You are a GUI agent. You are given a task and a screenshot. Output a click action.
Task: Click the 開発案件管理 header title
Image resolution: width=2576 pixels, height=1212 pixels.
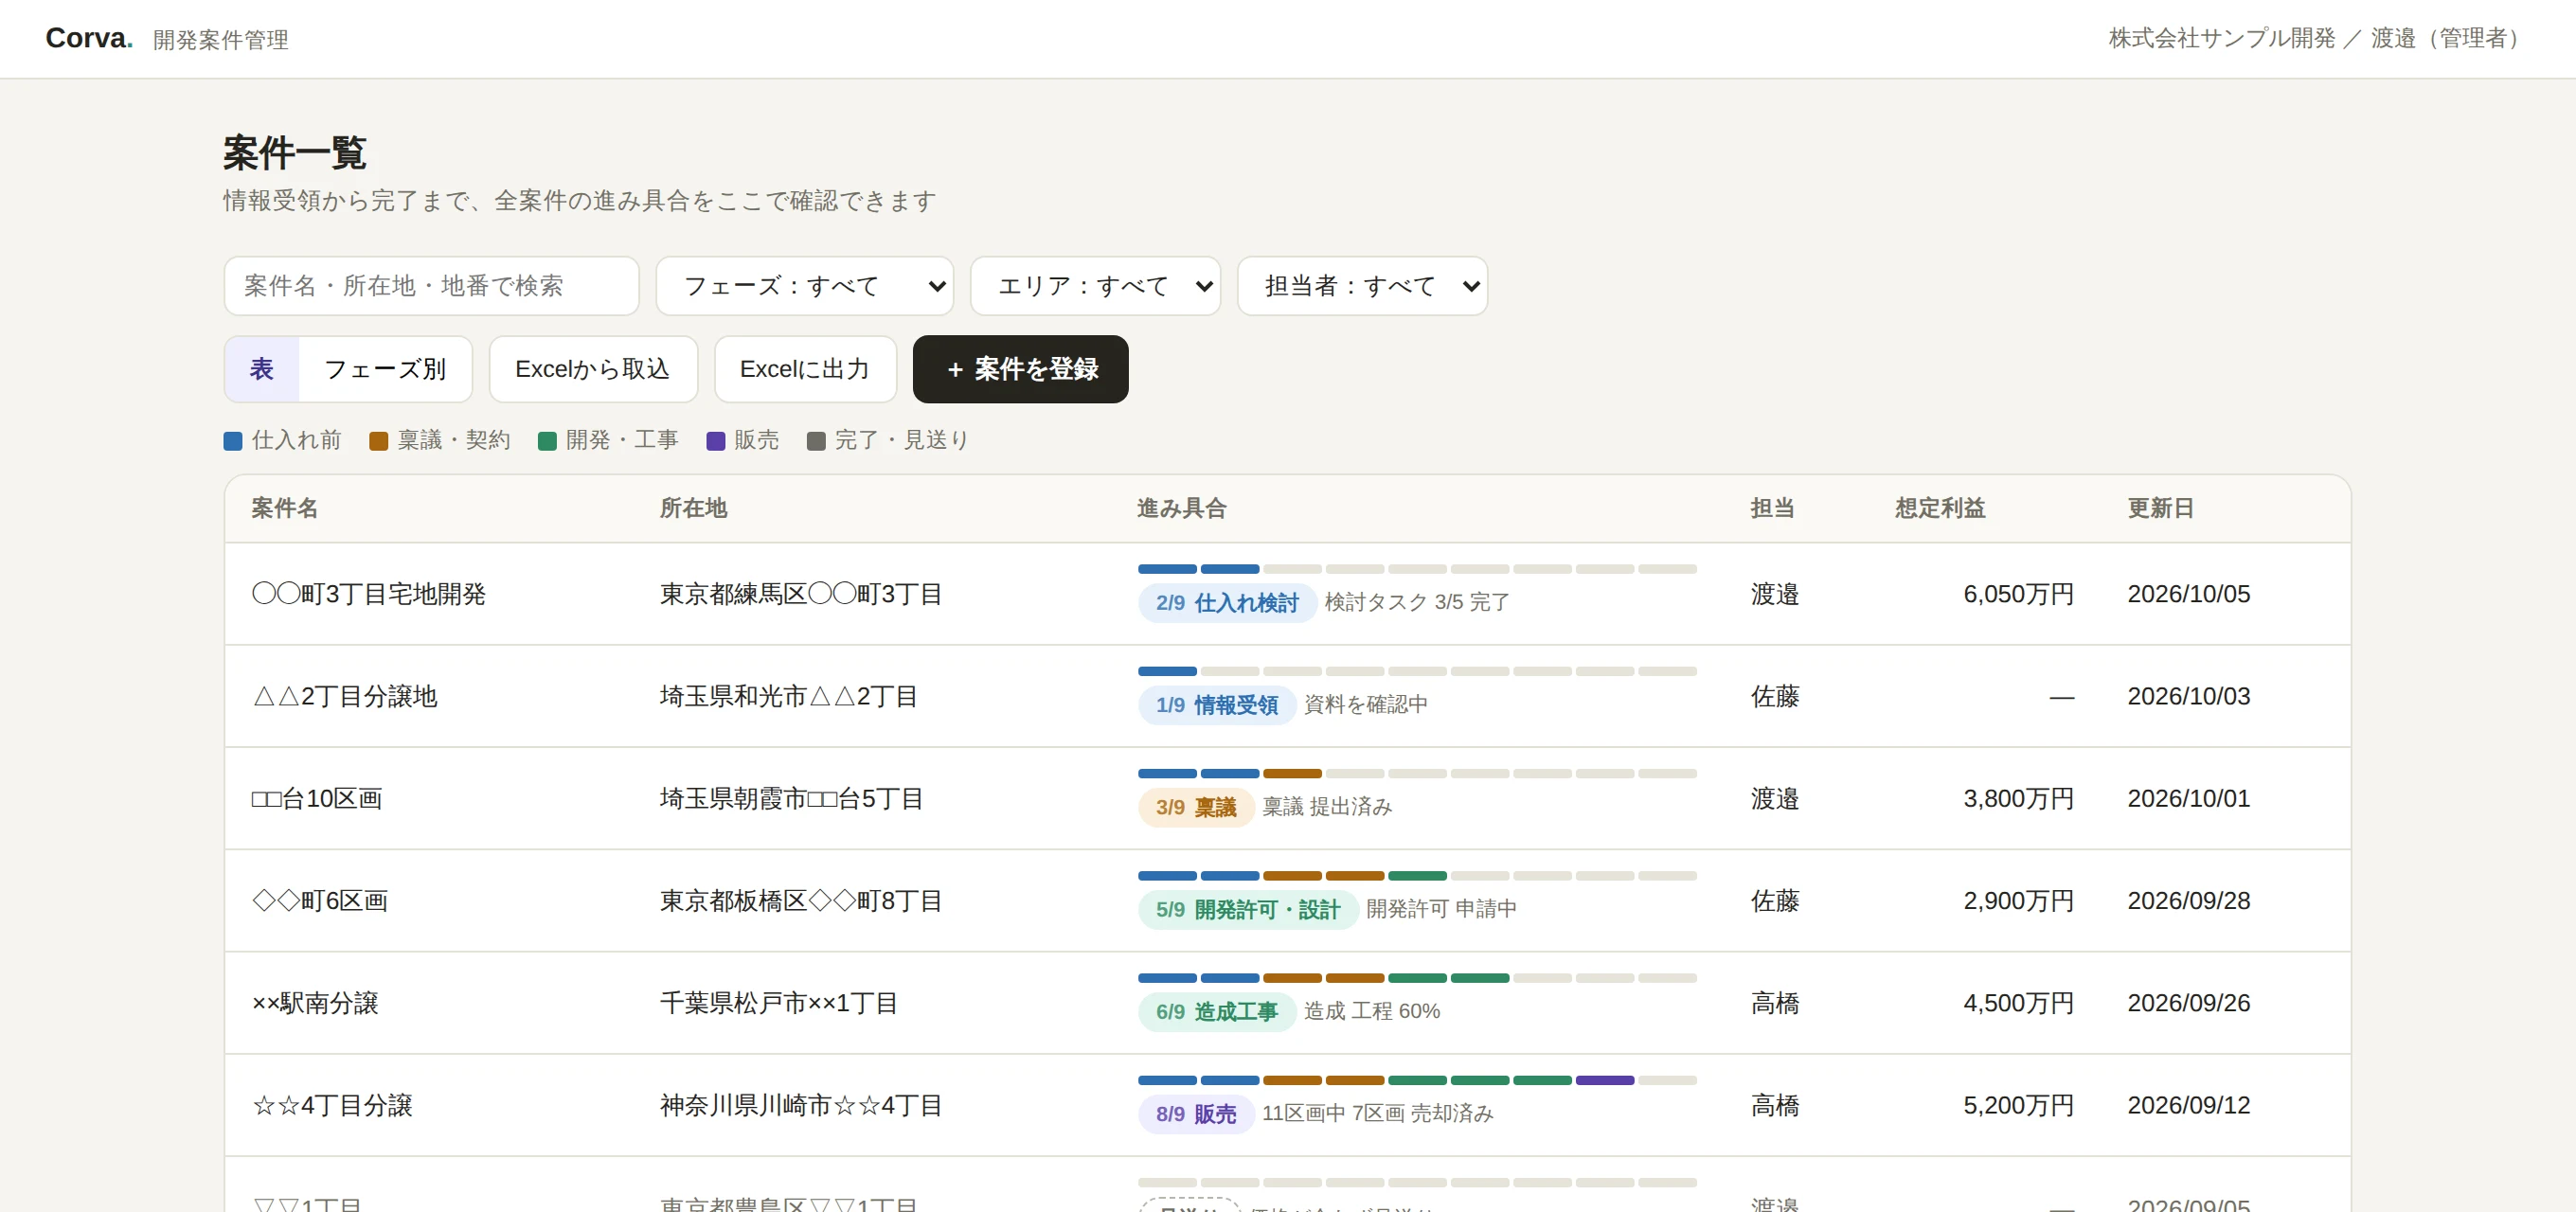pos(221,40)
